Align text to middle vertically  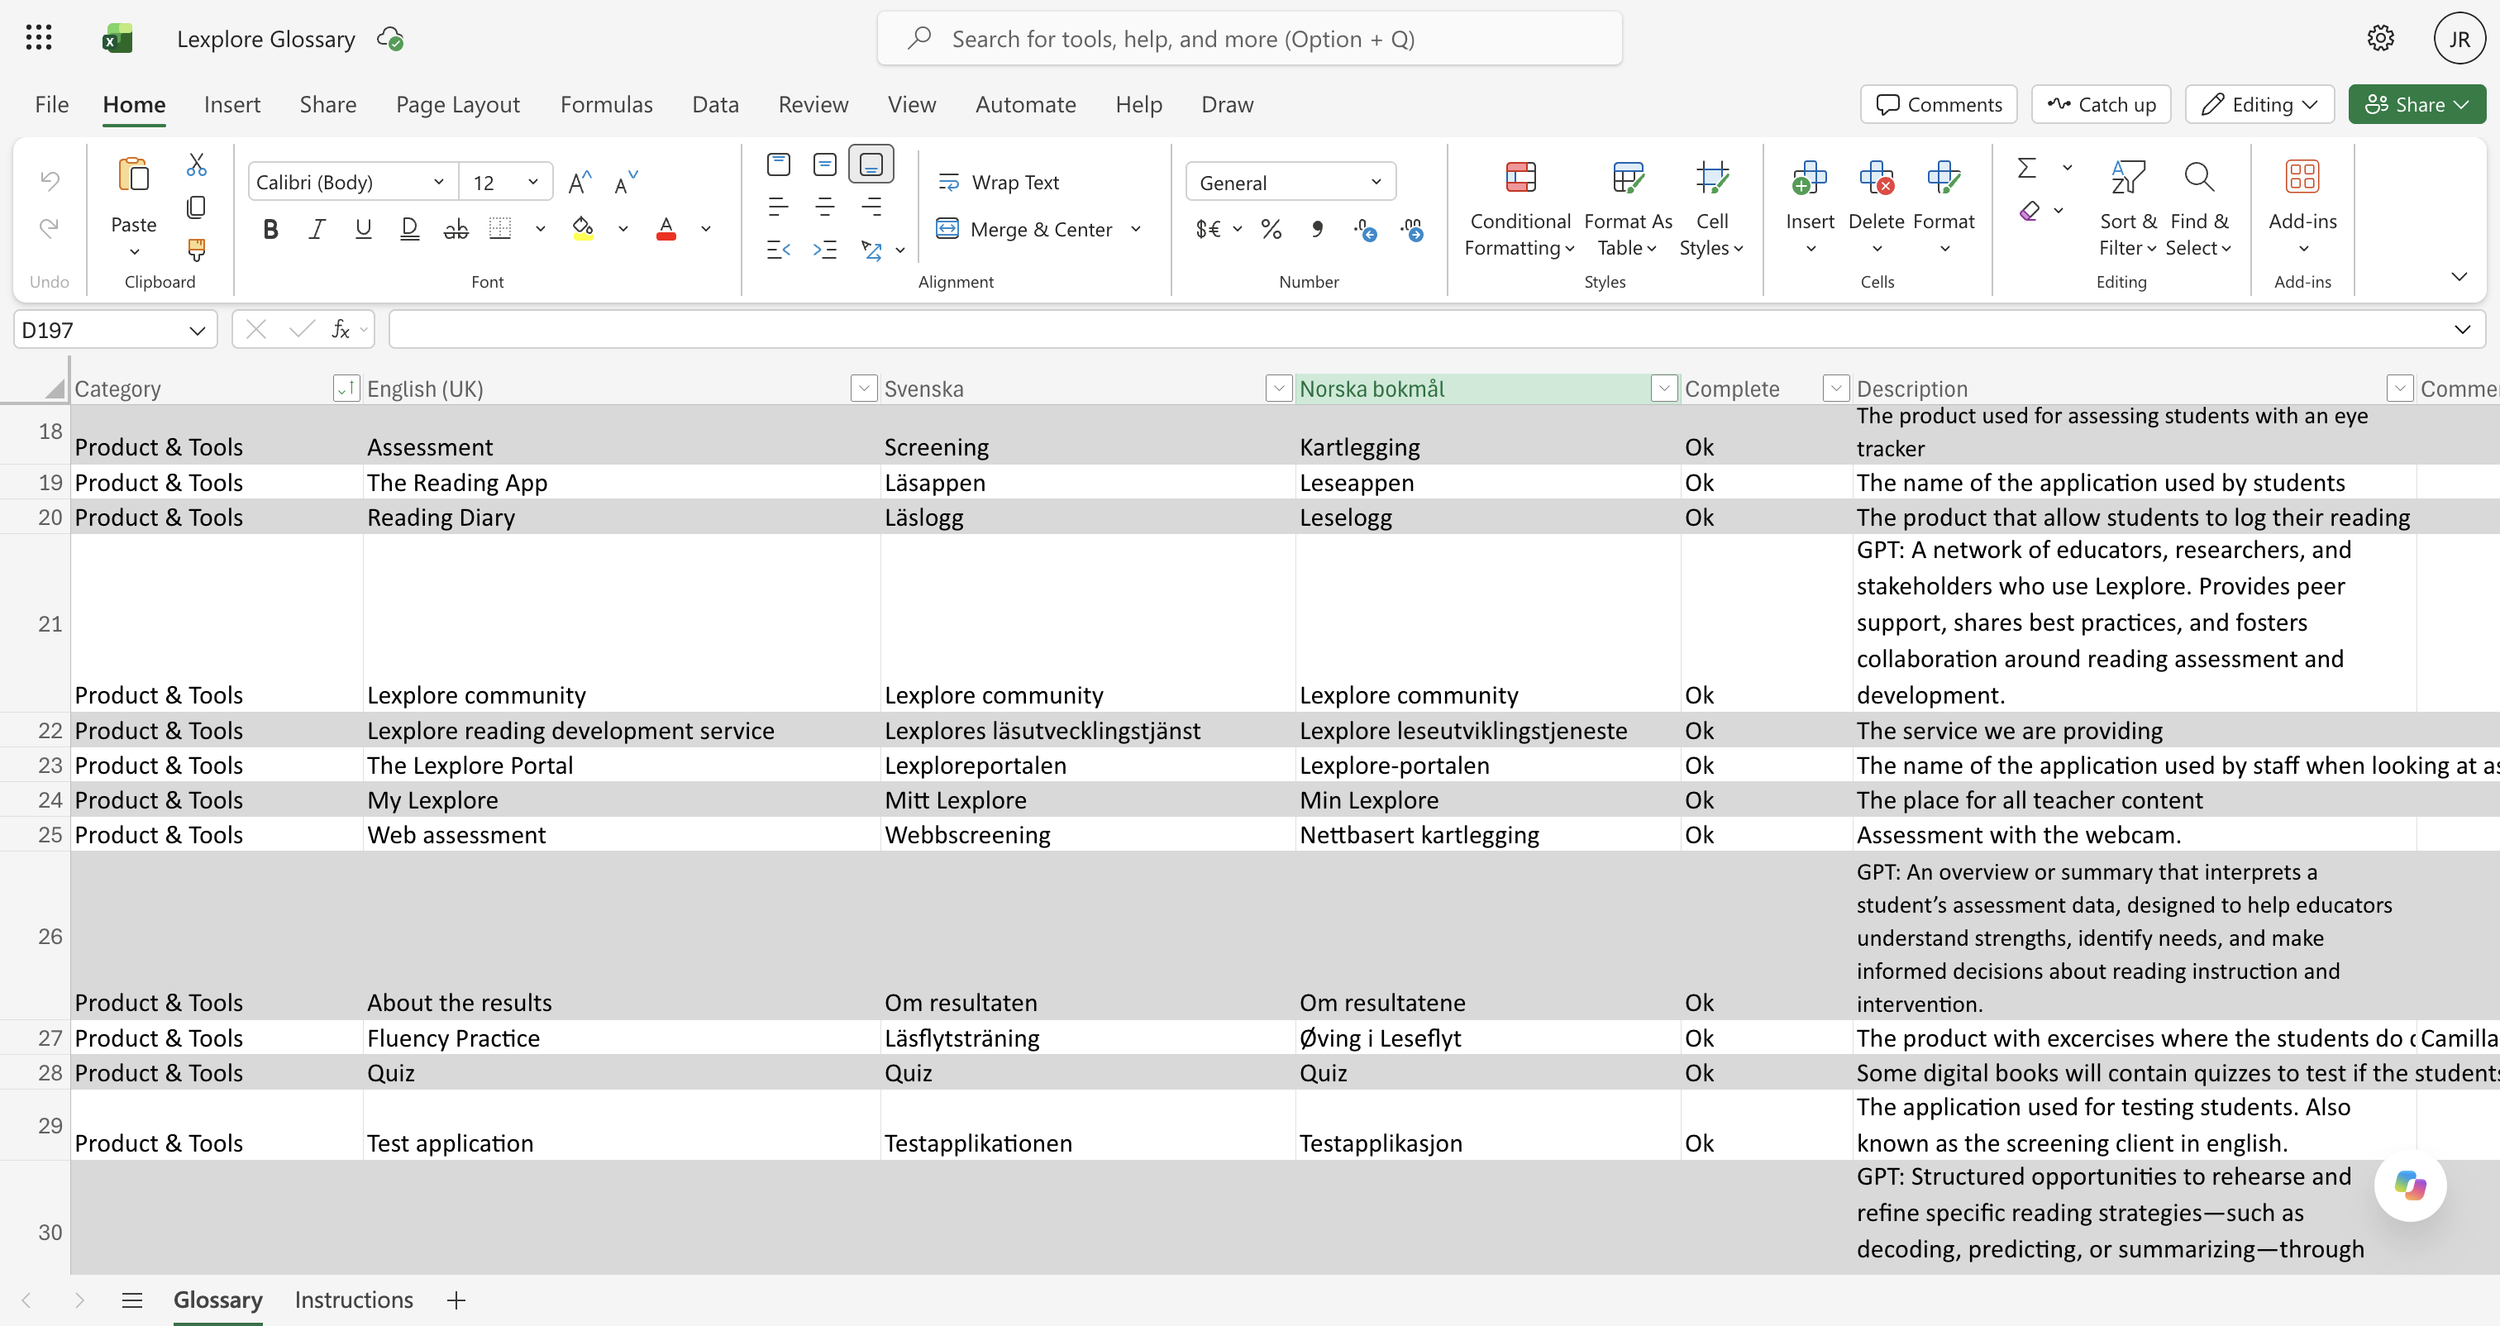point(825,164)
